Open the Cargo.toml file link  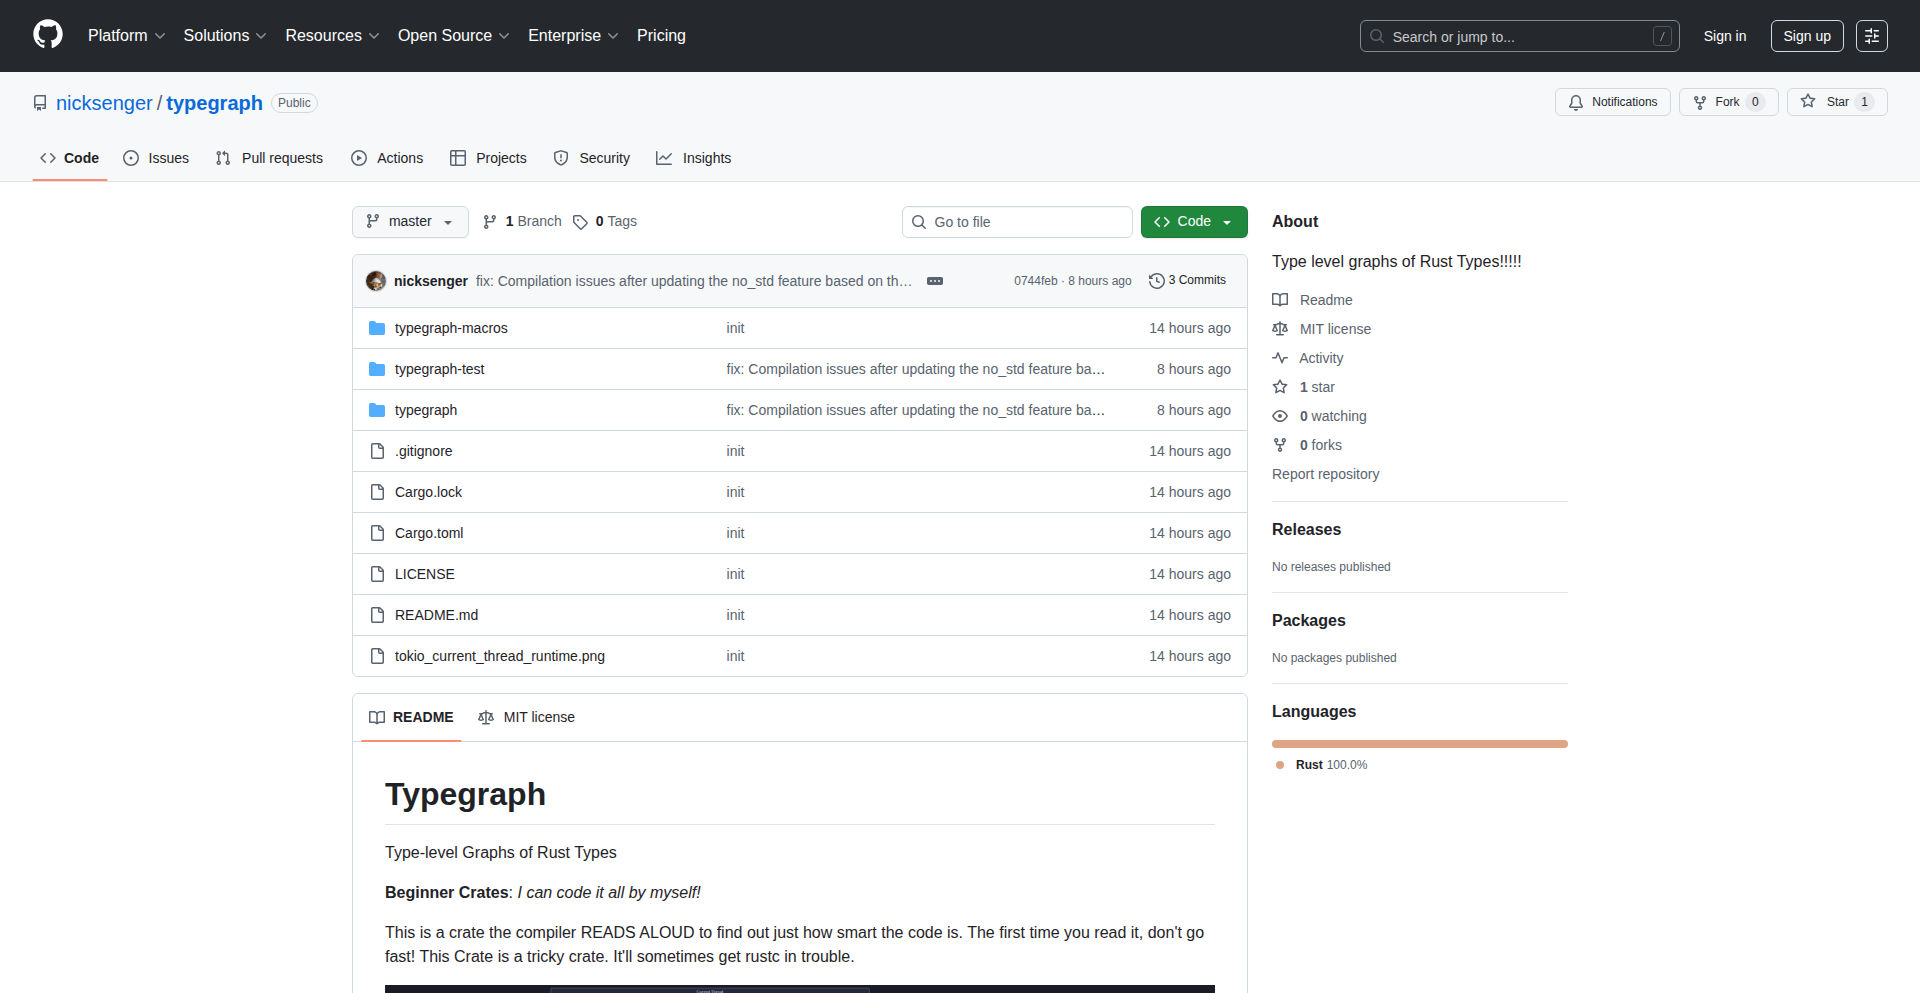(x=428, y=533)
